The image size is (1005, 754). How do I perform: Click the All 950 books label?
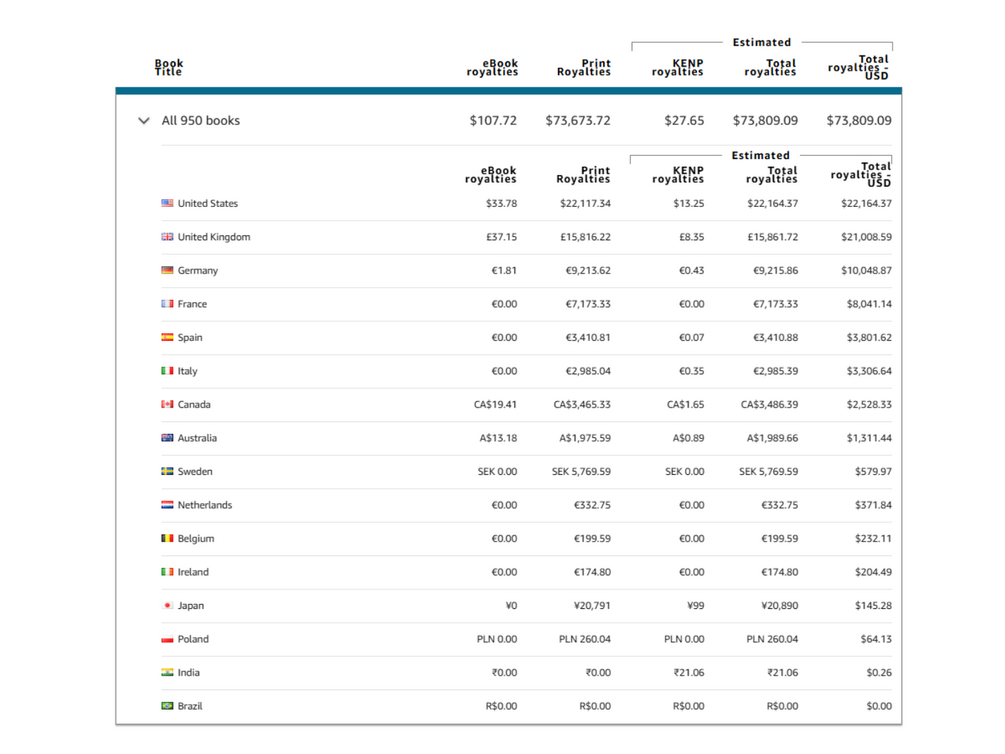(201, 121)
